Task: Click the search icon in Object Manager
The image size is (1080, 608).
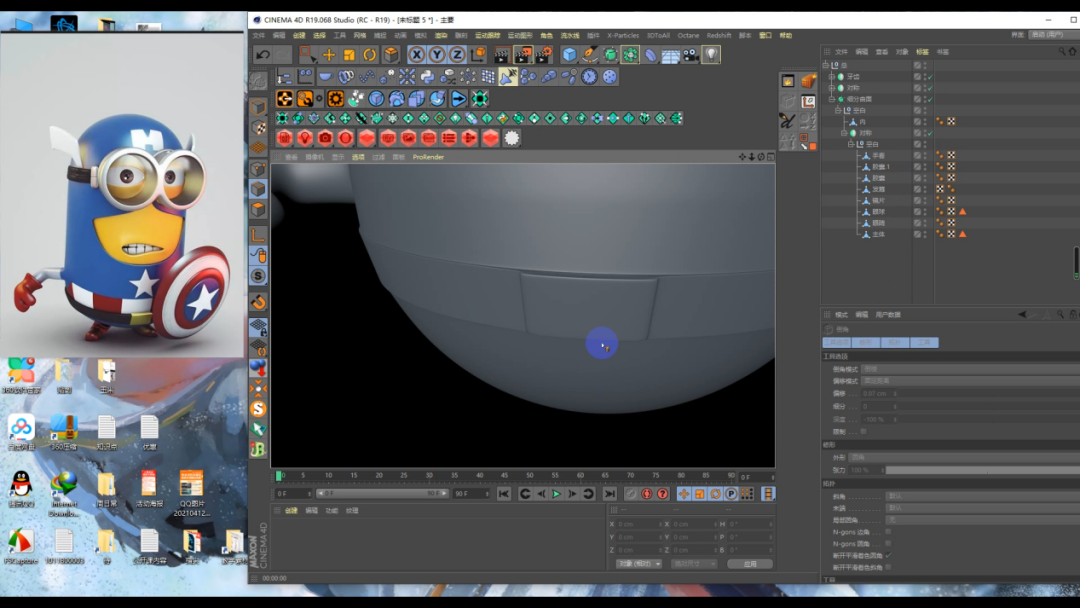Action: point(1061,52)
